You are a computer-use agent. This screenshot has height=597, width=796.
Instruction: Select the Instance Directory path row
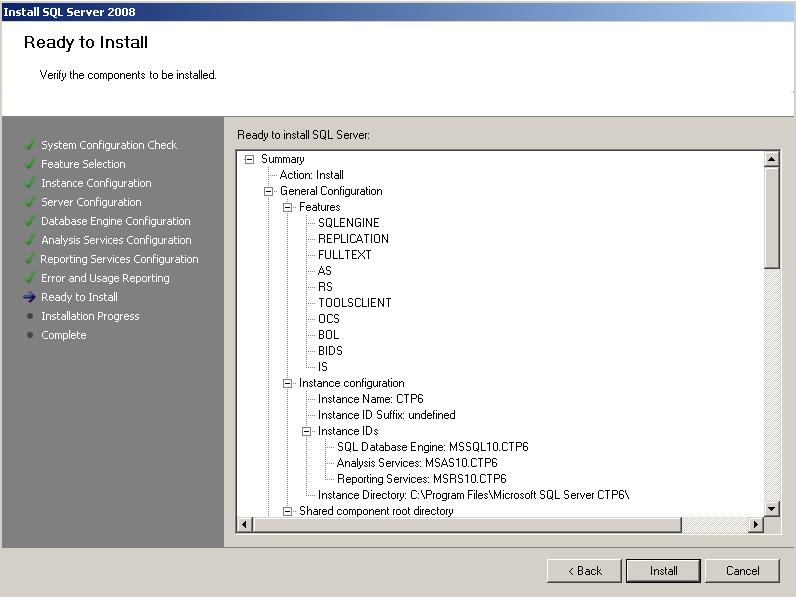pyautogui.click(x=473, y=495)
